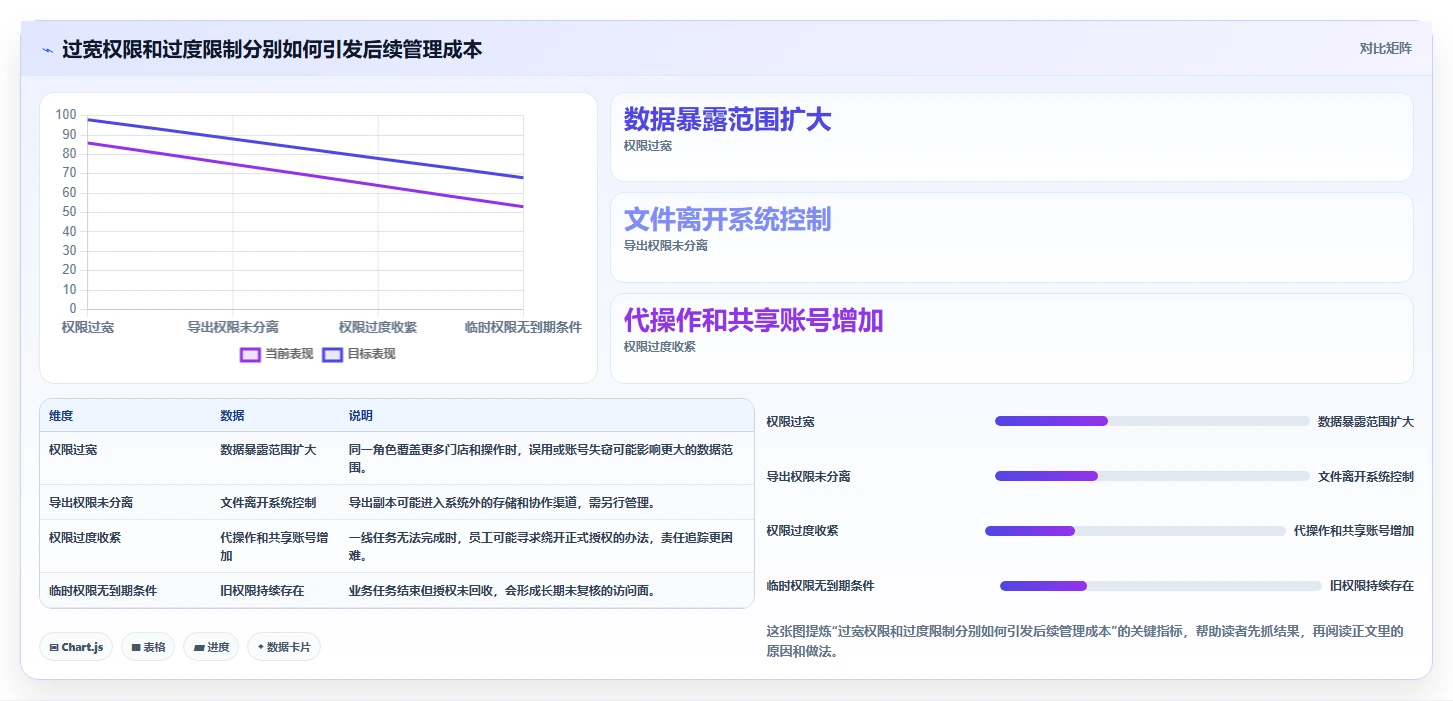Viewport: 1453px width, 701px height.
Task: Click the 对比矩阵 label in the header
Action: tap(1385, 48)
